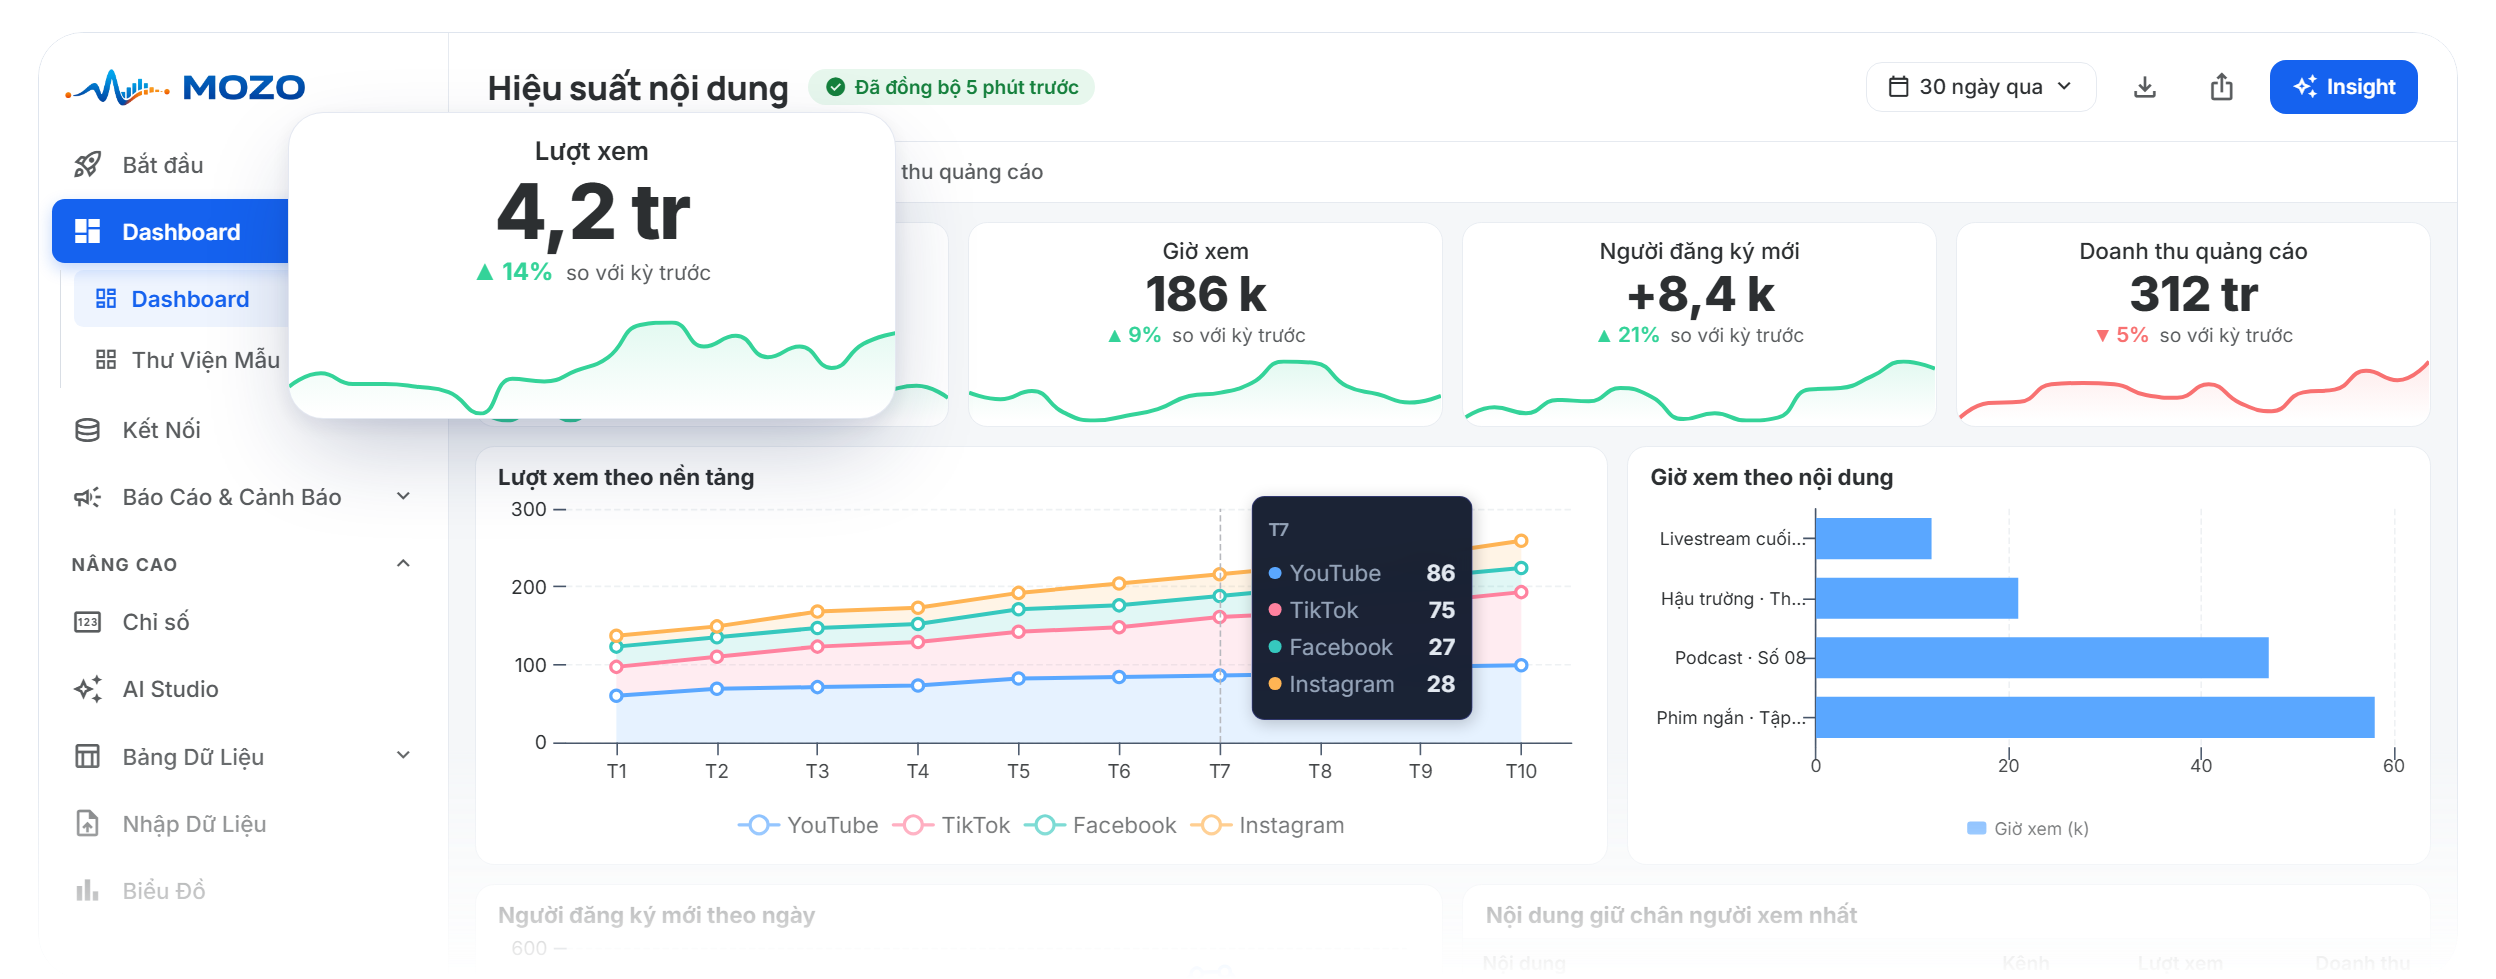This screenshot has width=2496, height=979.
Task: Click the sparkle icon for AI Studio
Action: (x=88, y=689)
